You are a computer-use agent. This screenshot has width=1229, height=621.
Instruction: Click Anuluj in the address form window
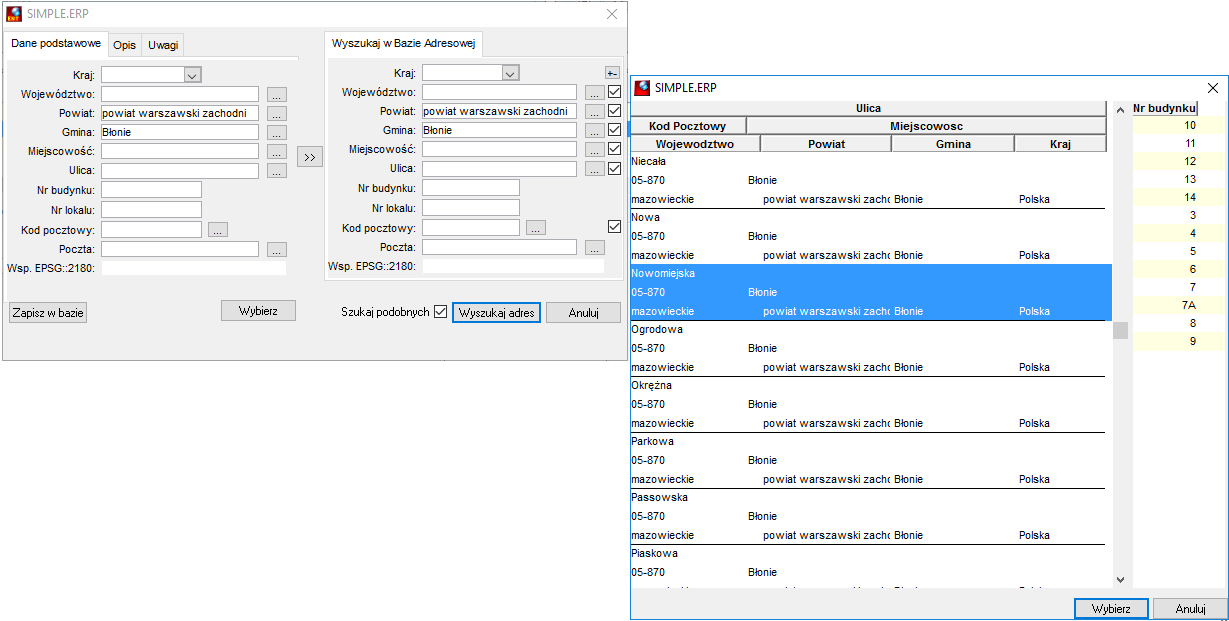pos(584,313)
